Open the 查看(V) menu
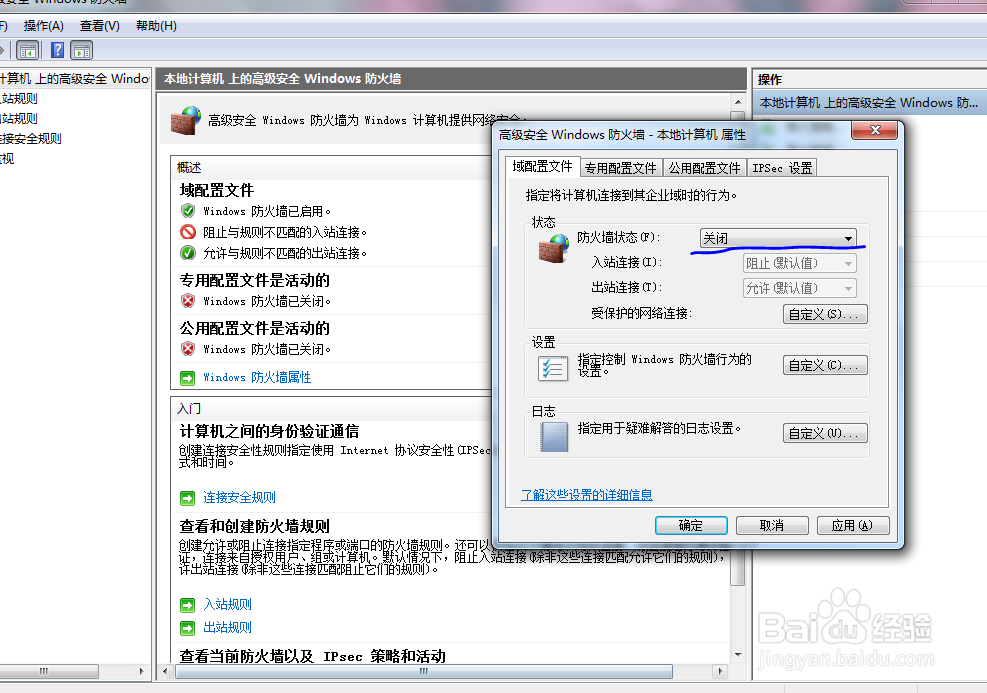The height and width of the screenshot is (693, 987). (99, 26)
